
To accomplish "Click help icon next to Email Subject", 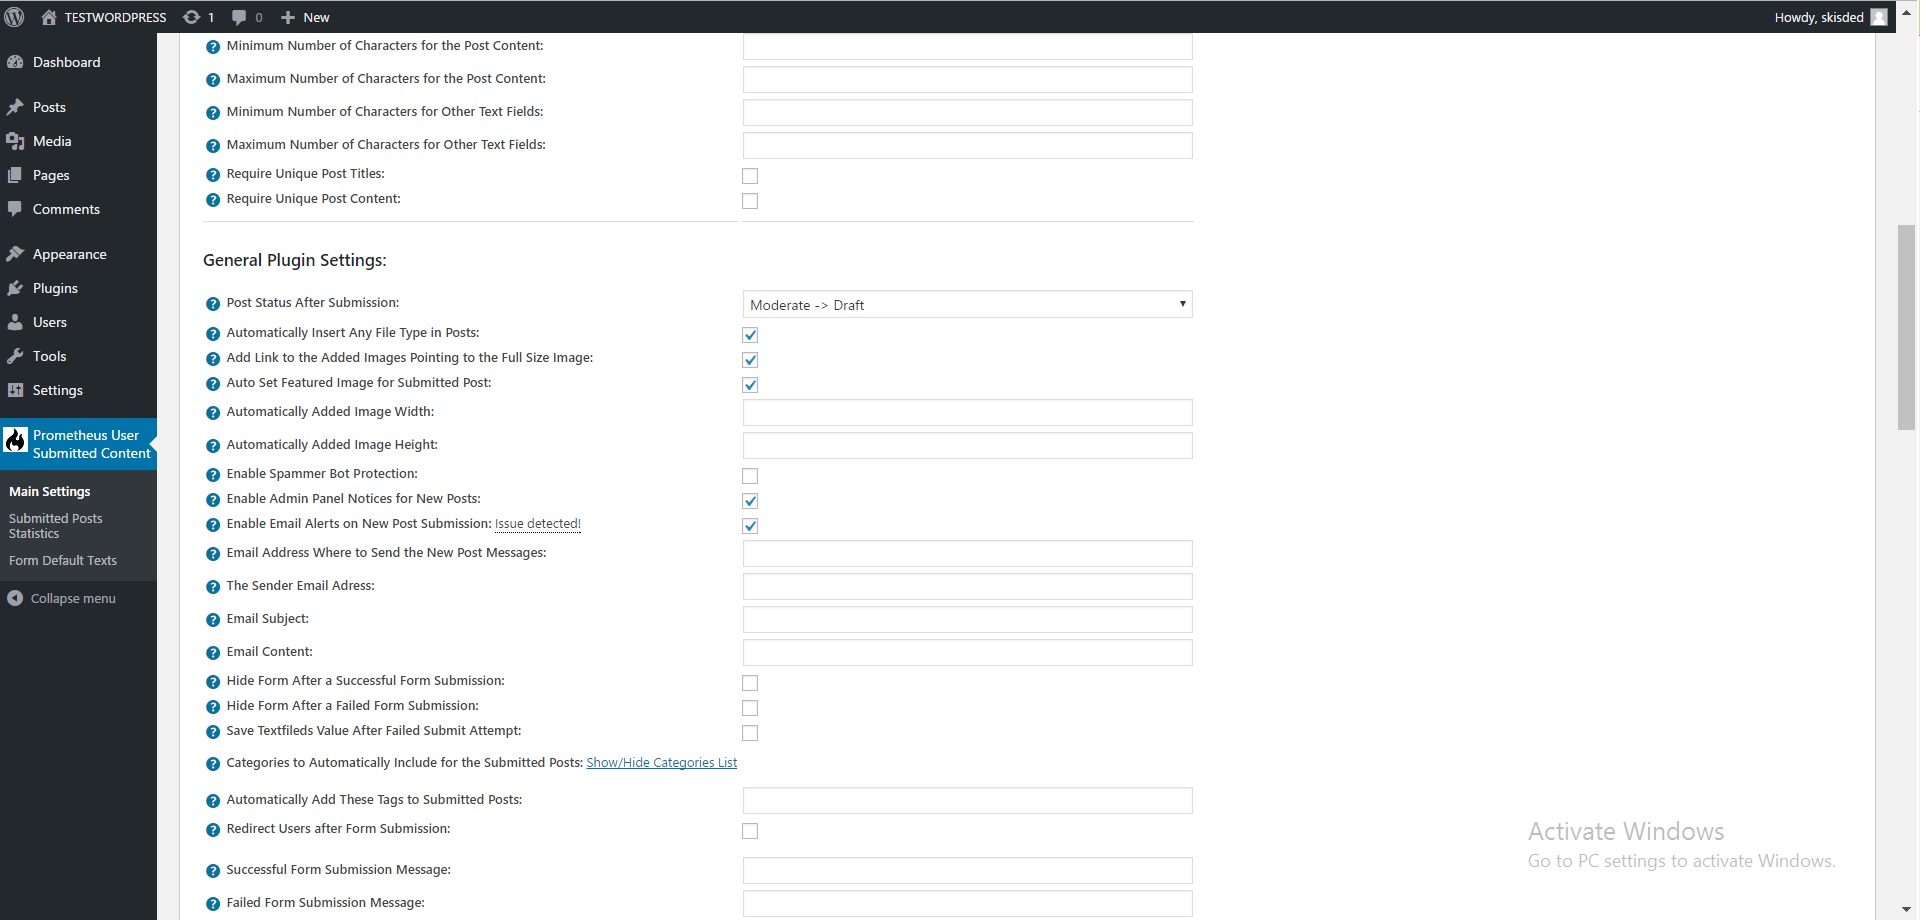I will (x=213, y=620).
